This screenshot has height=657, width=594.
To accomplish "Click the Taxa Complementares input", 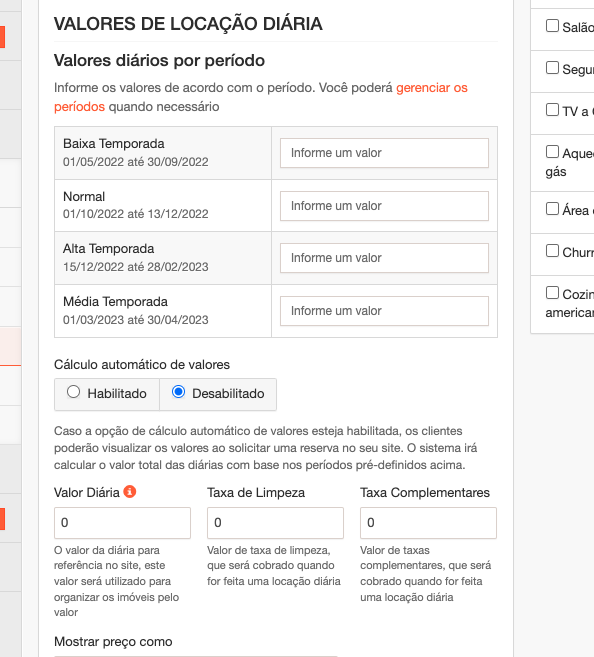I will point(428,523).
